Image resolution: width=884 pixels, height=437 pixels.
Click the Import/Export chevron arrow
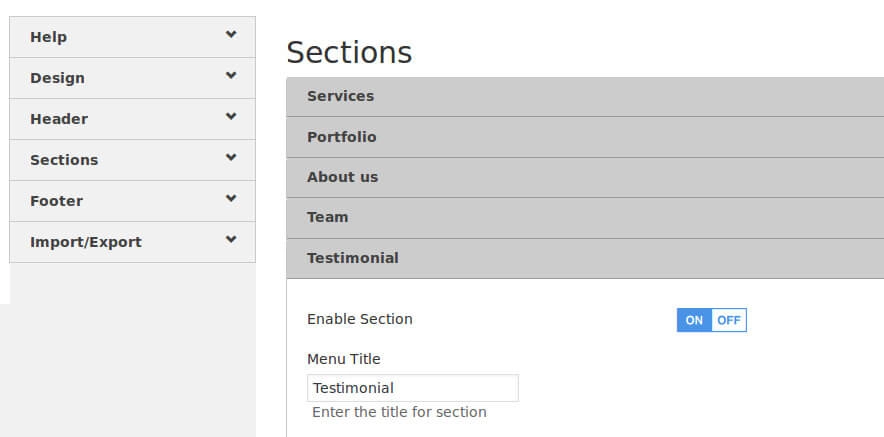click(x=231, y=240)
